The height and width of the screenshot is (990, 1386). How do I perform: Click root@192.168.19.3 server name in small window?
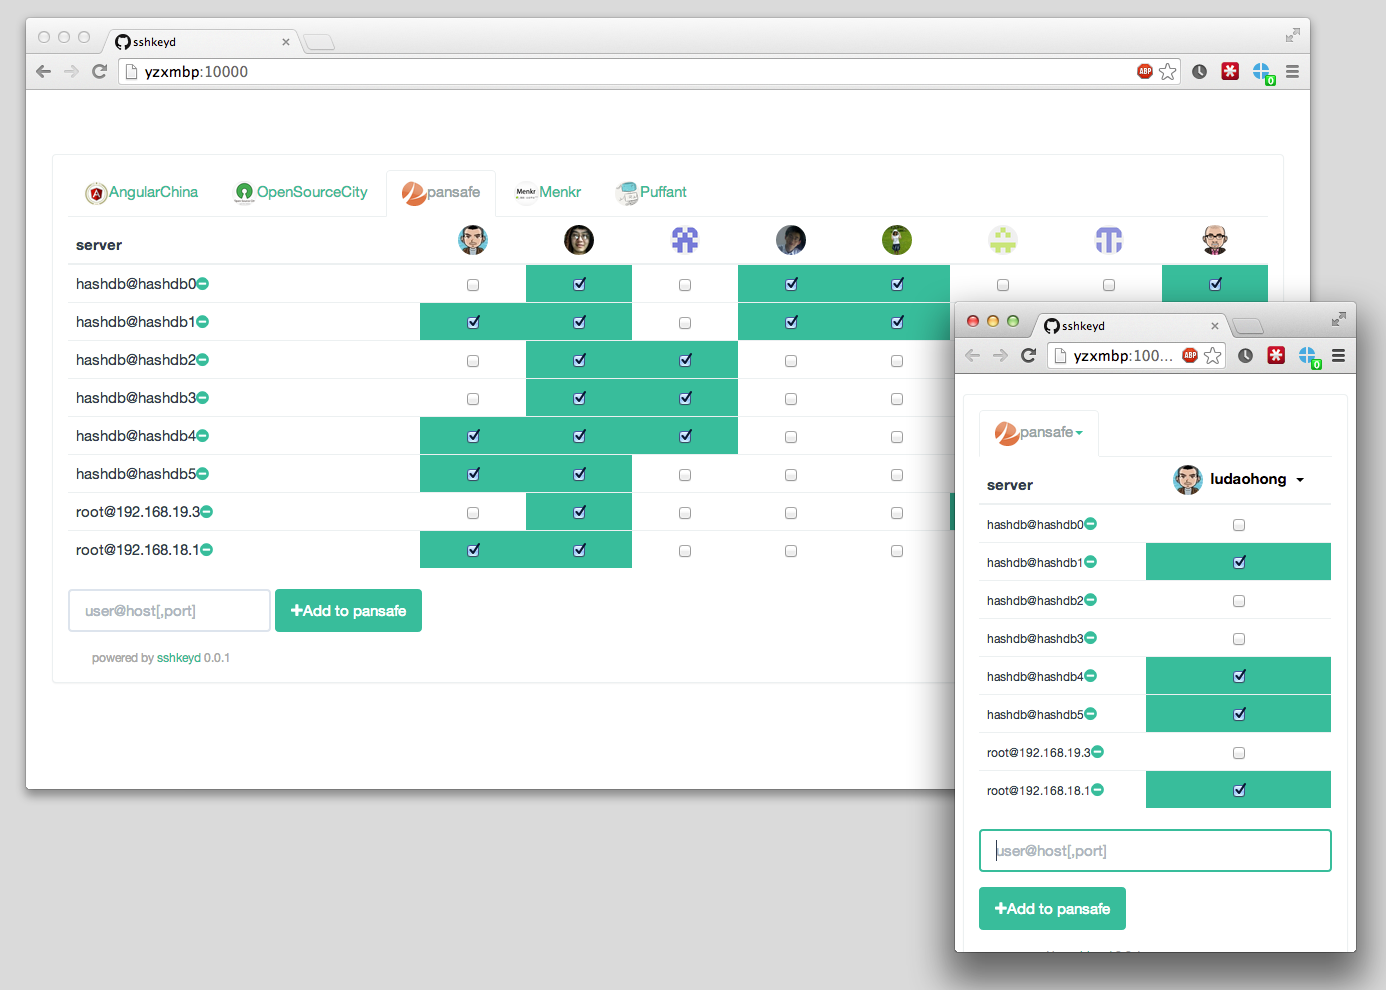point(1038,752)
